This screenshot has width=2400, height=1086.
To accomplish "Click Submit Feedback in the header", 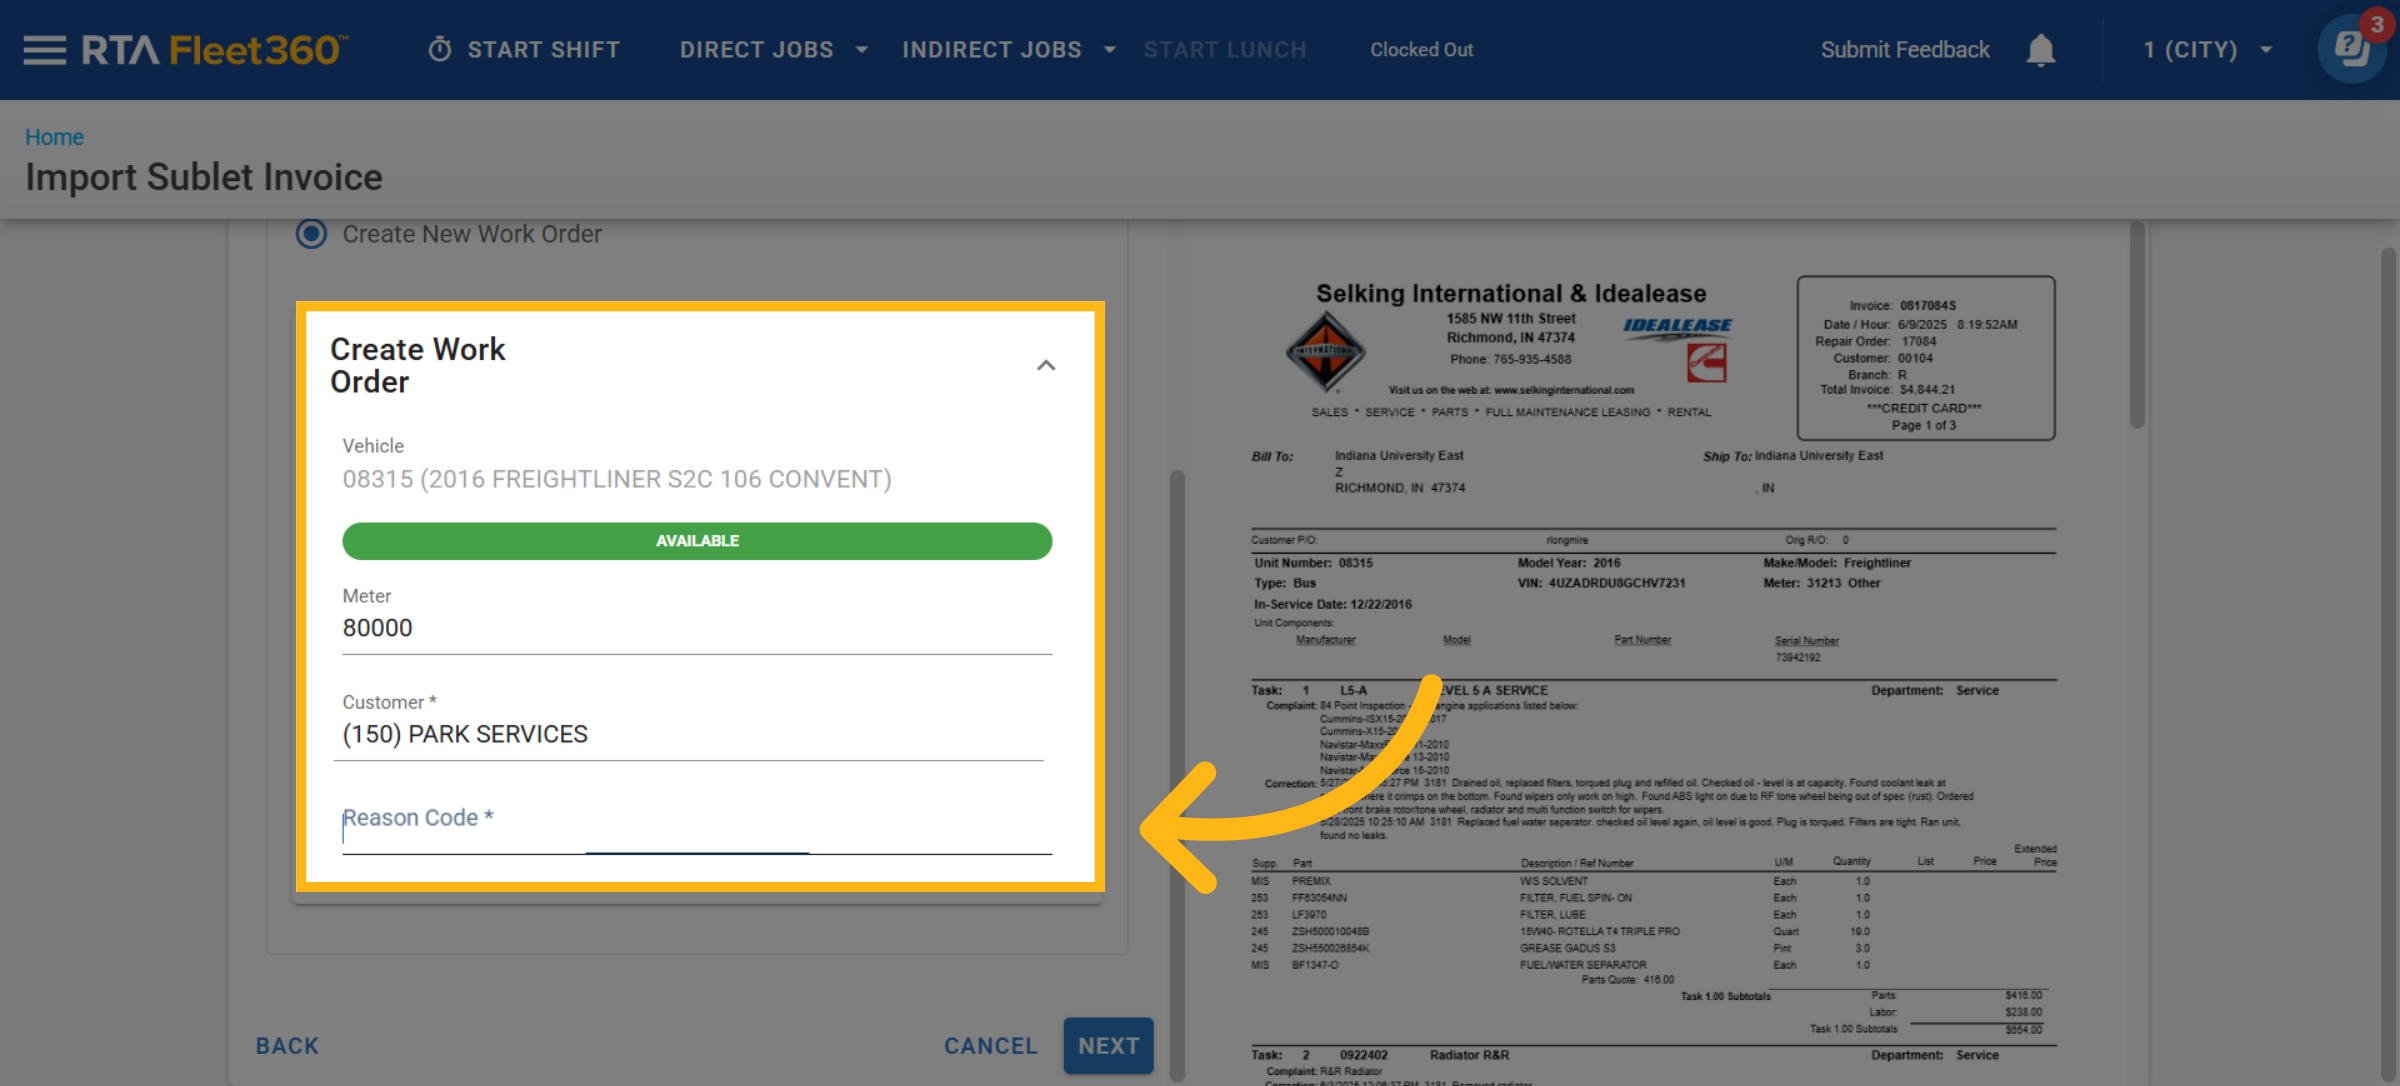I will [x=1904, y=50].
